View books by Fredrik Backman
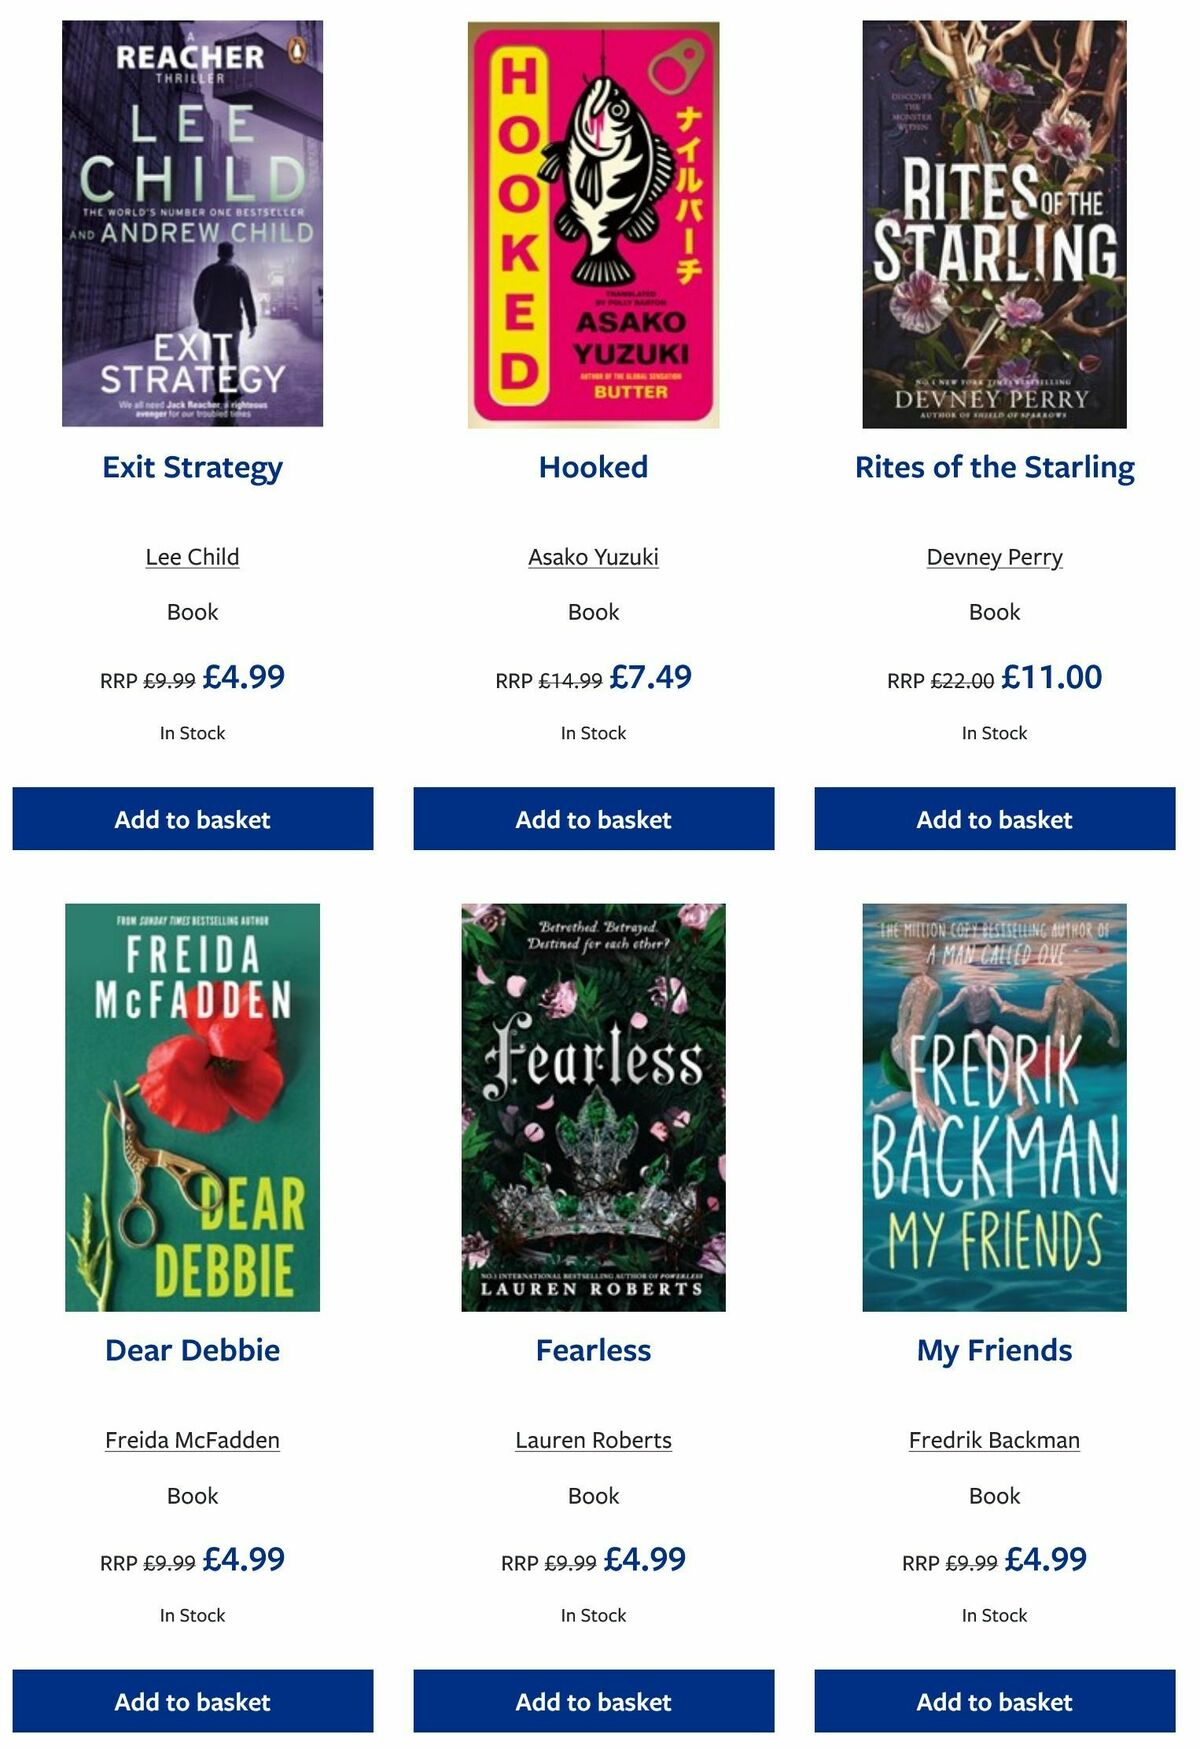Image resolution: width=1200 pixels, height=1749 pixels. point(994,1440)
